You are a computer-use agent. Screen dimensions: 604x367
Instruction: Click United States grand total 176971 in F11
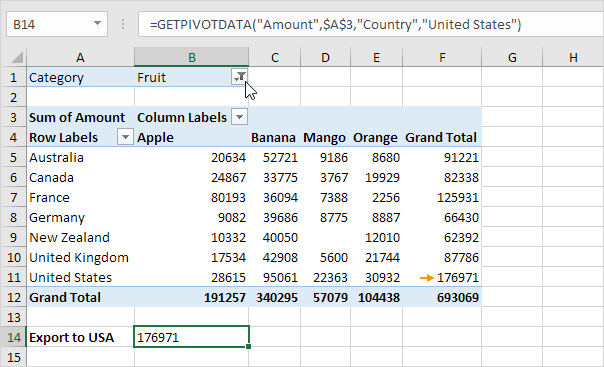point(442,277)
